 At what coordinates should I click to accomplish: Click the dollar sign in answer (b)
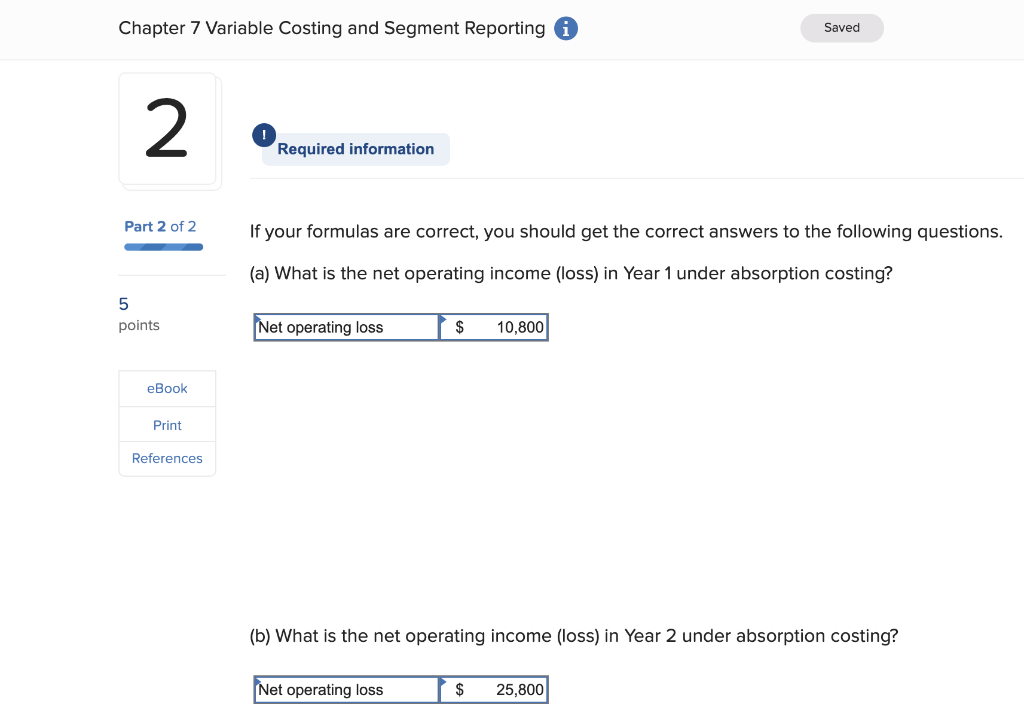click(x=459, y=689)
